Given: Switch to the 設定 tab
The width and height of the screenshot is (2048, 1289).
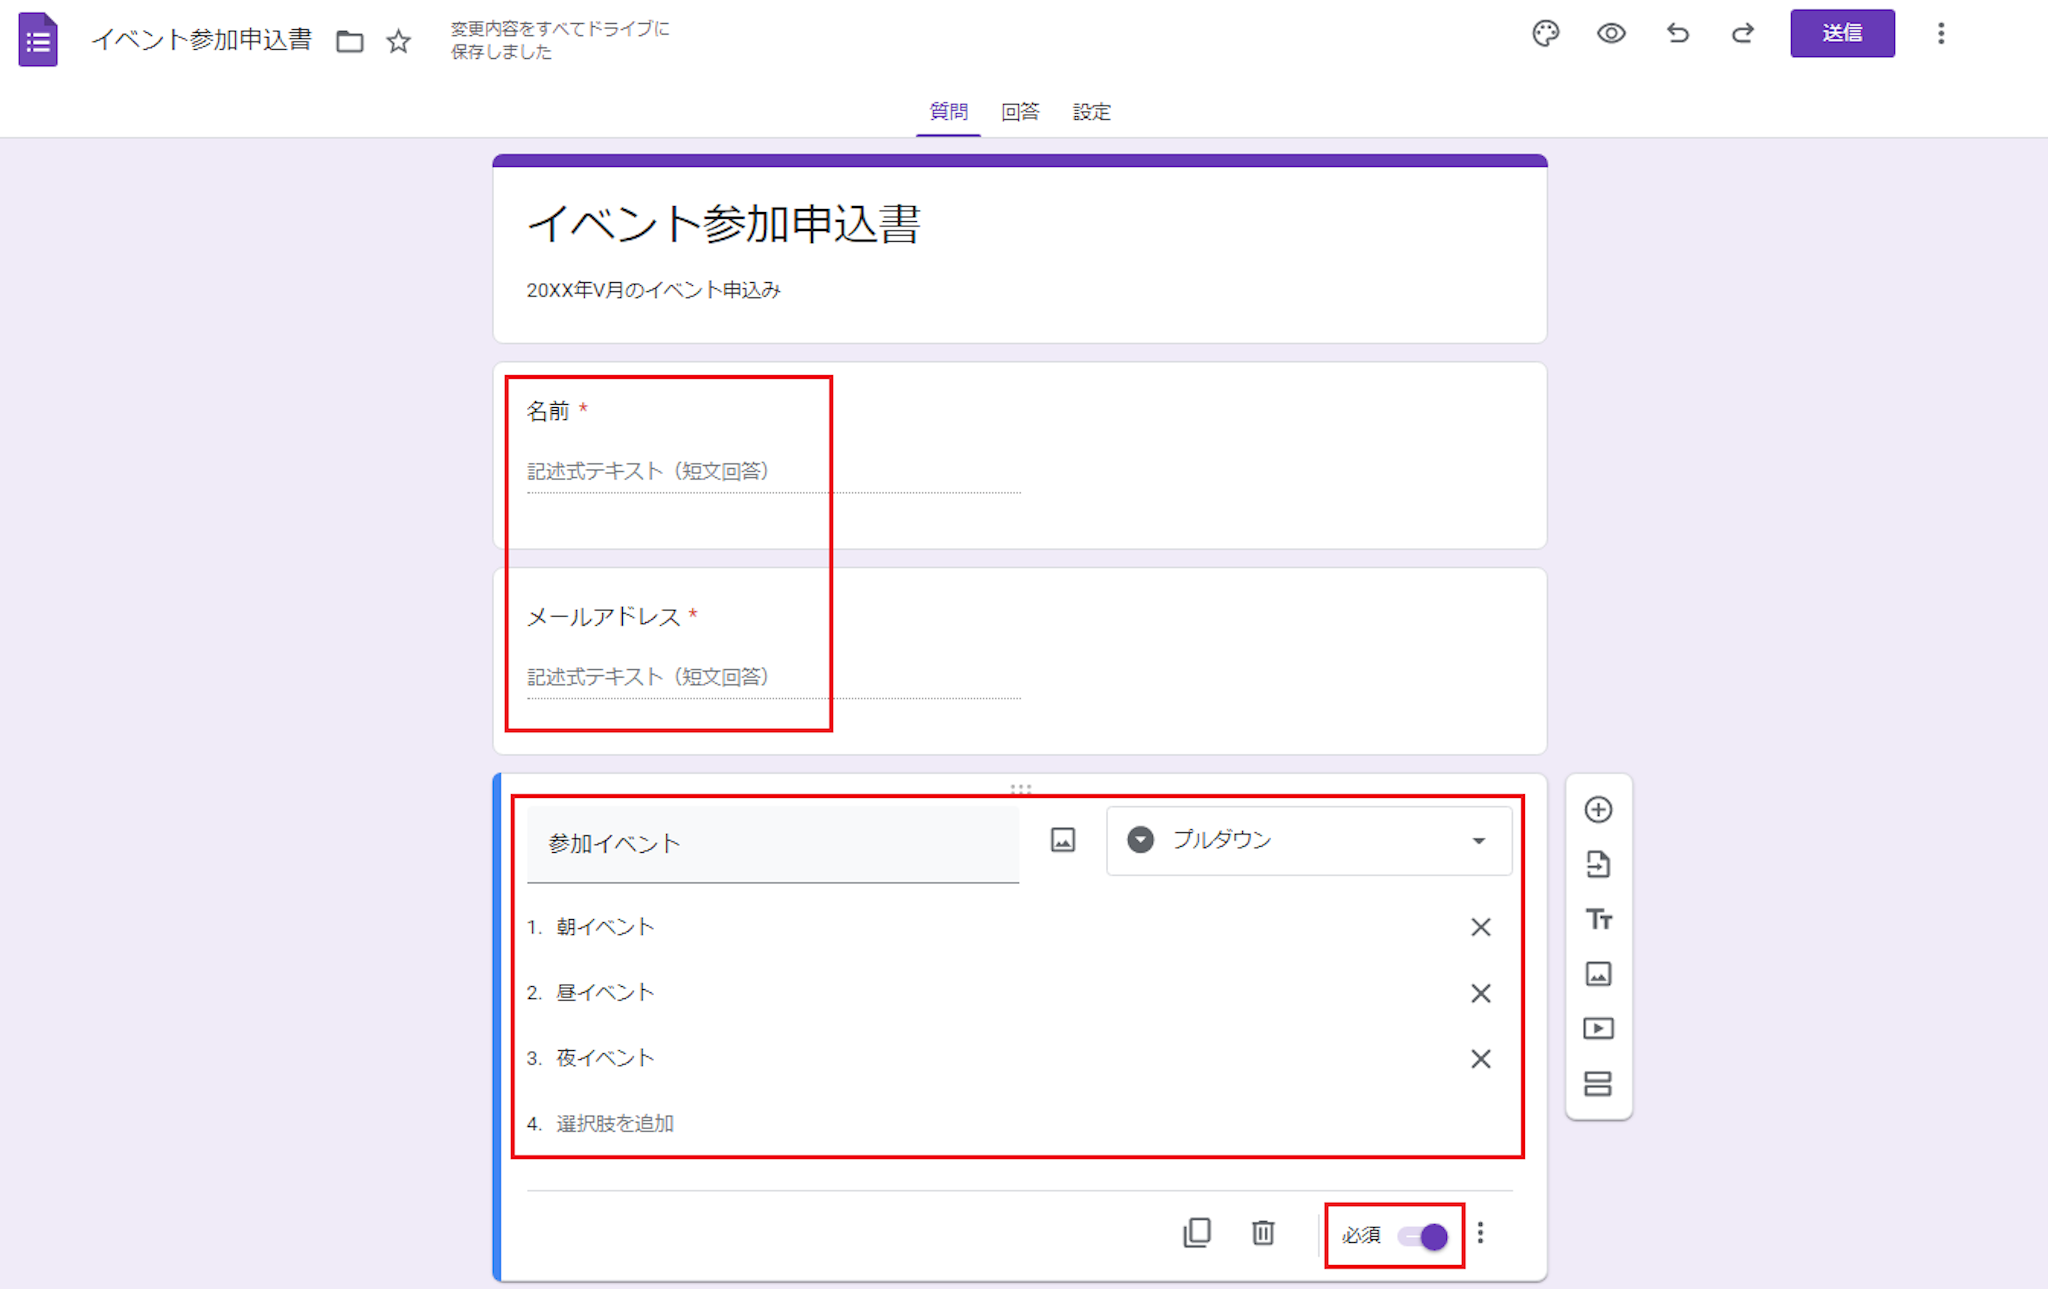Looking at the screenshot, I should click(x=1091, y=112).
